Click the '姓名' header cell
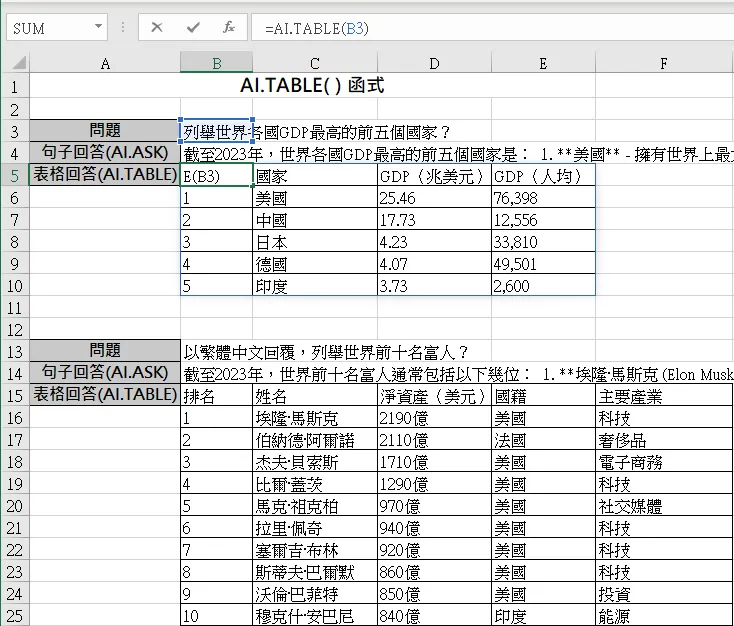Image resolution: width=734 pixels, height=626 pixels. pos(315,396)
